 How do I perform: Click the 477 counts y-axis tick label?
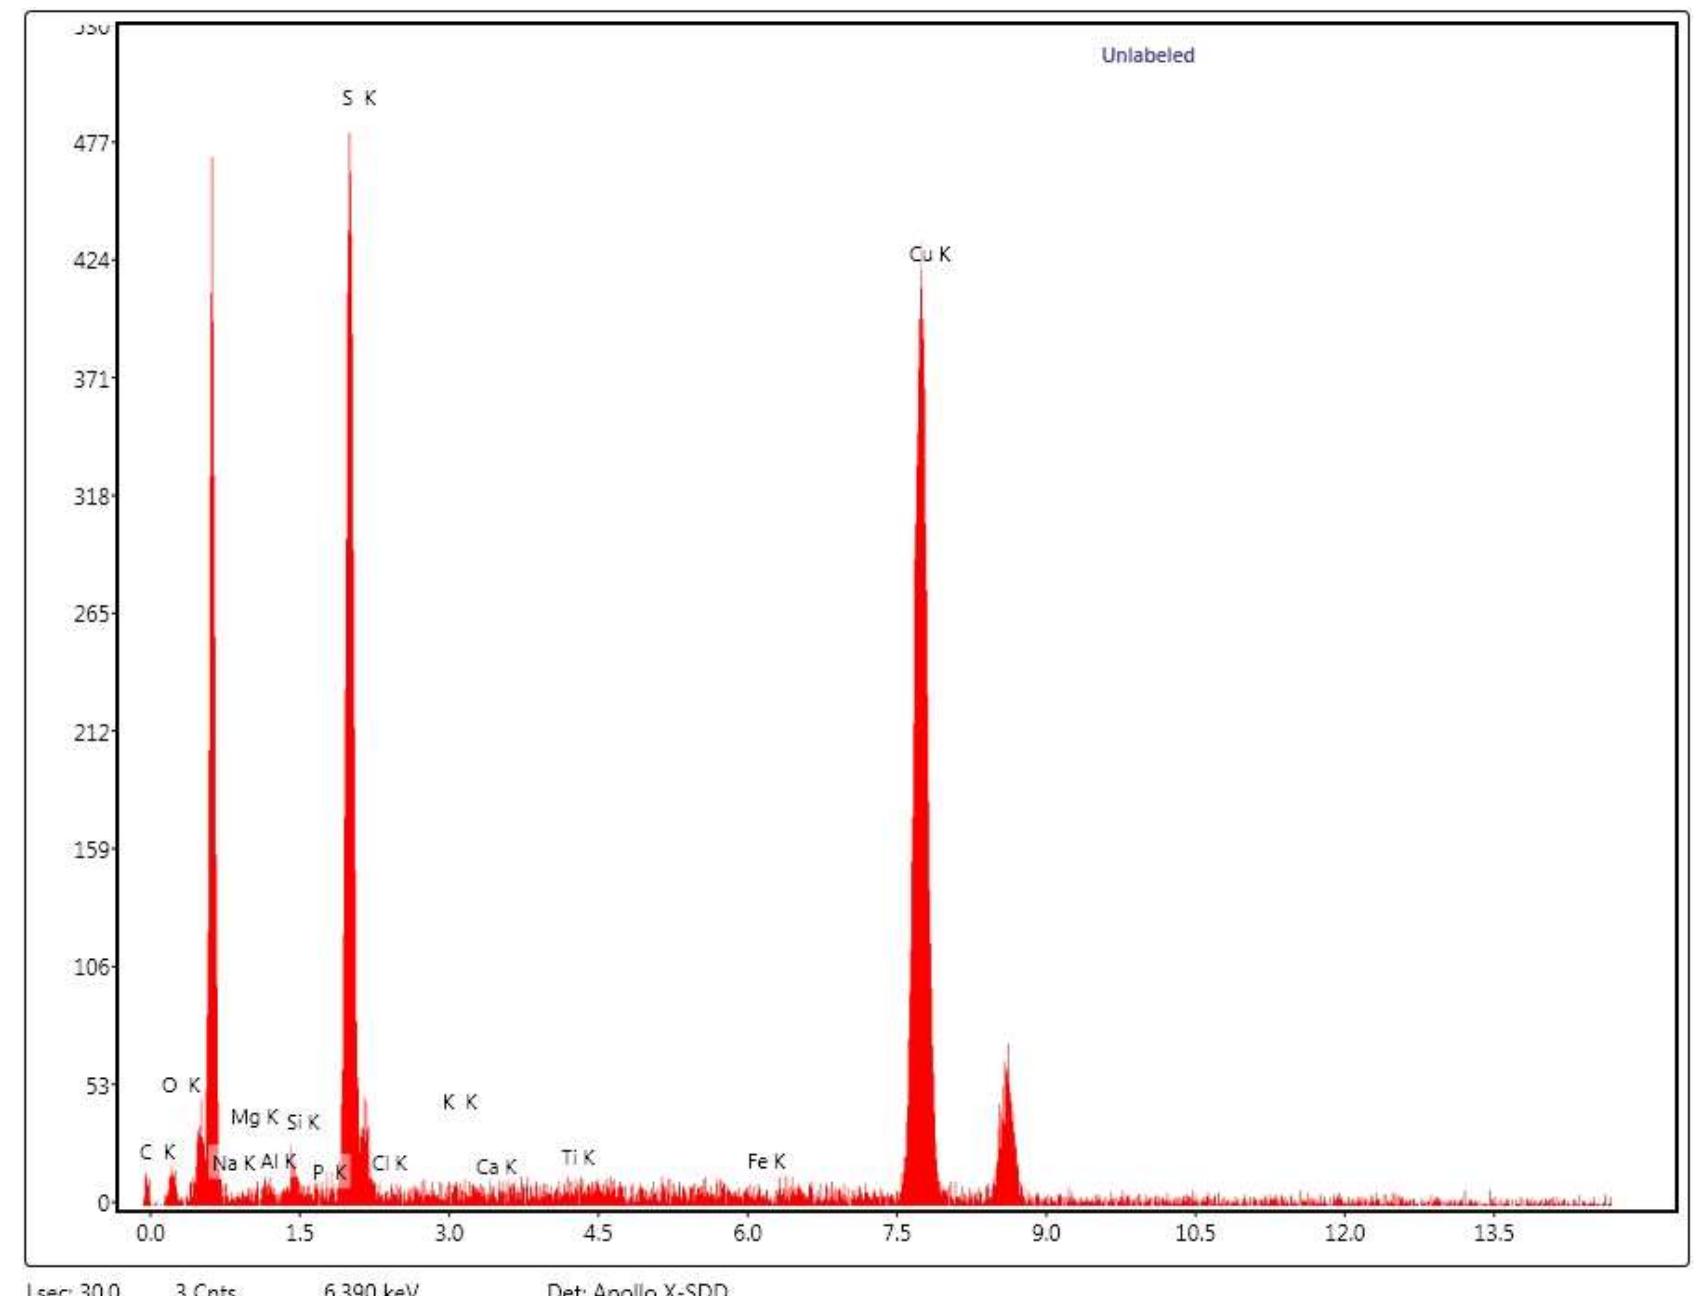point(91,143)
